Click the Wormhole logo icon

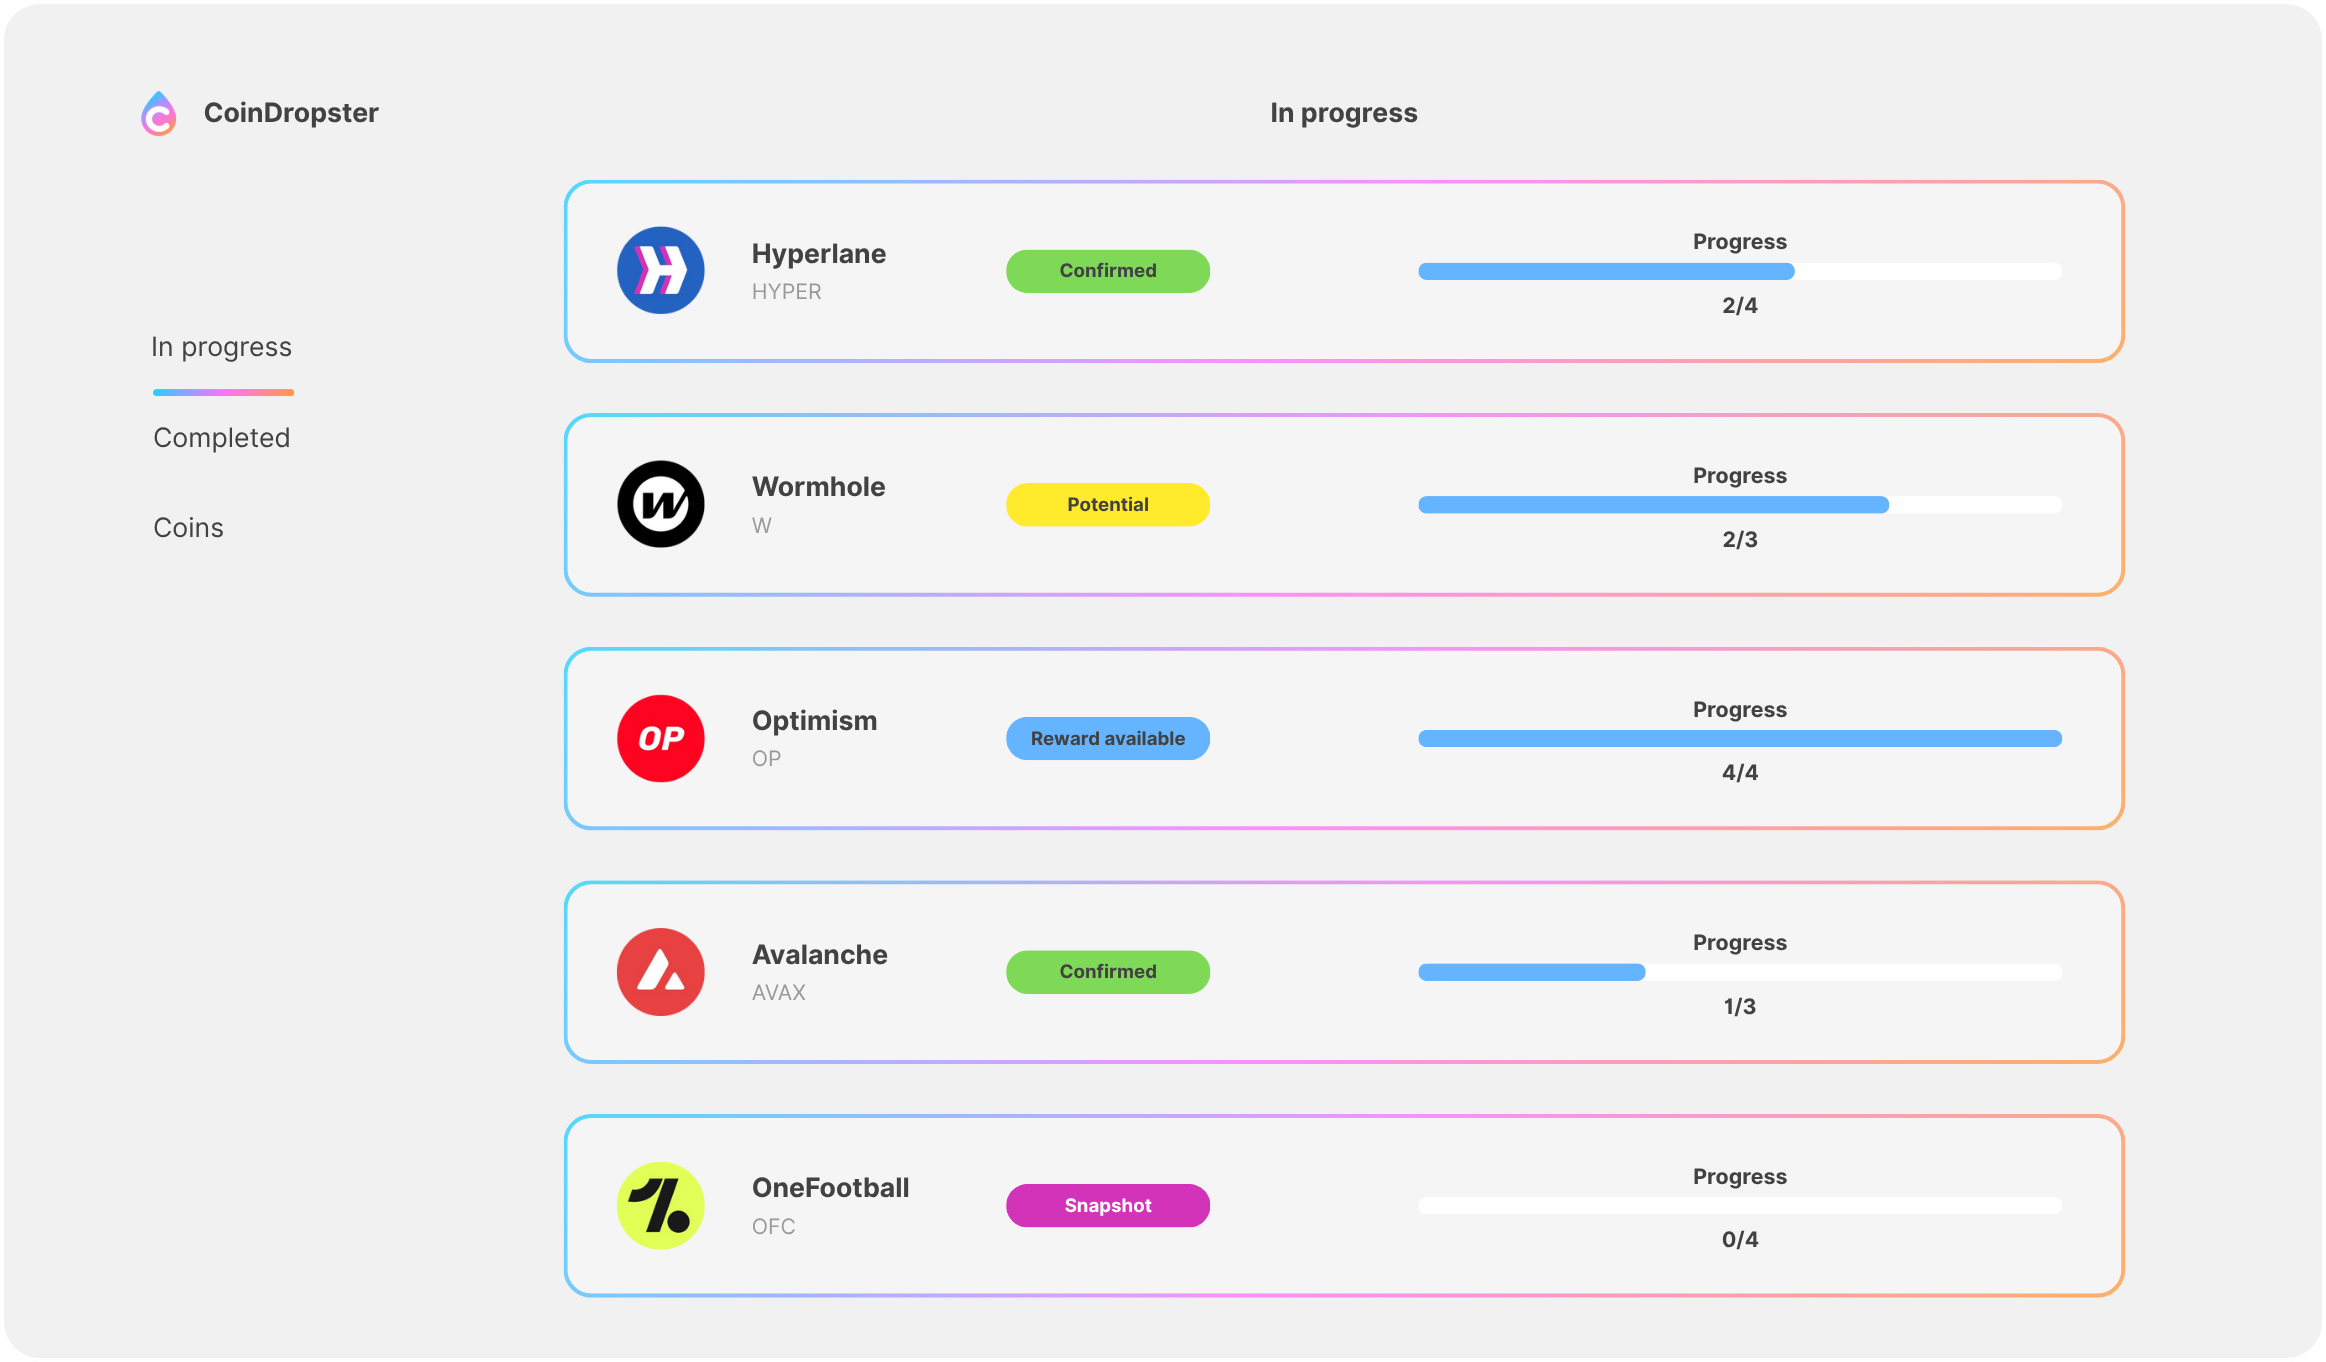pos(661,504)
